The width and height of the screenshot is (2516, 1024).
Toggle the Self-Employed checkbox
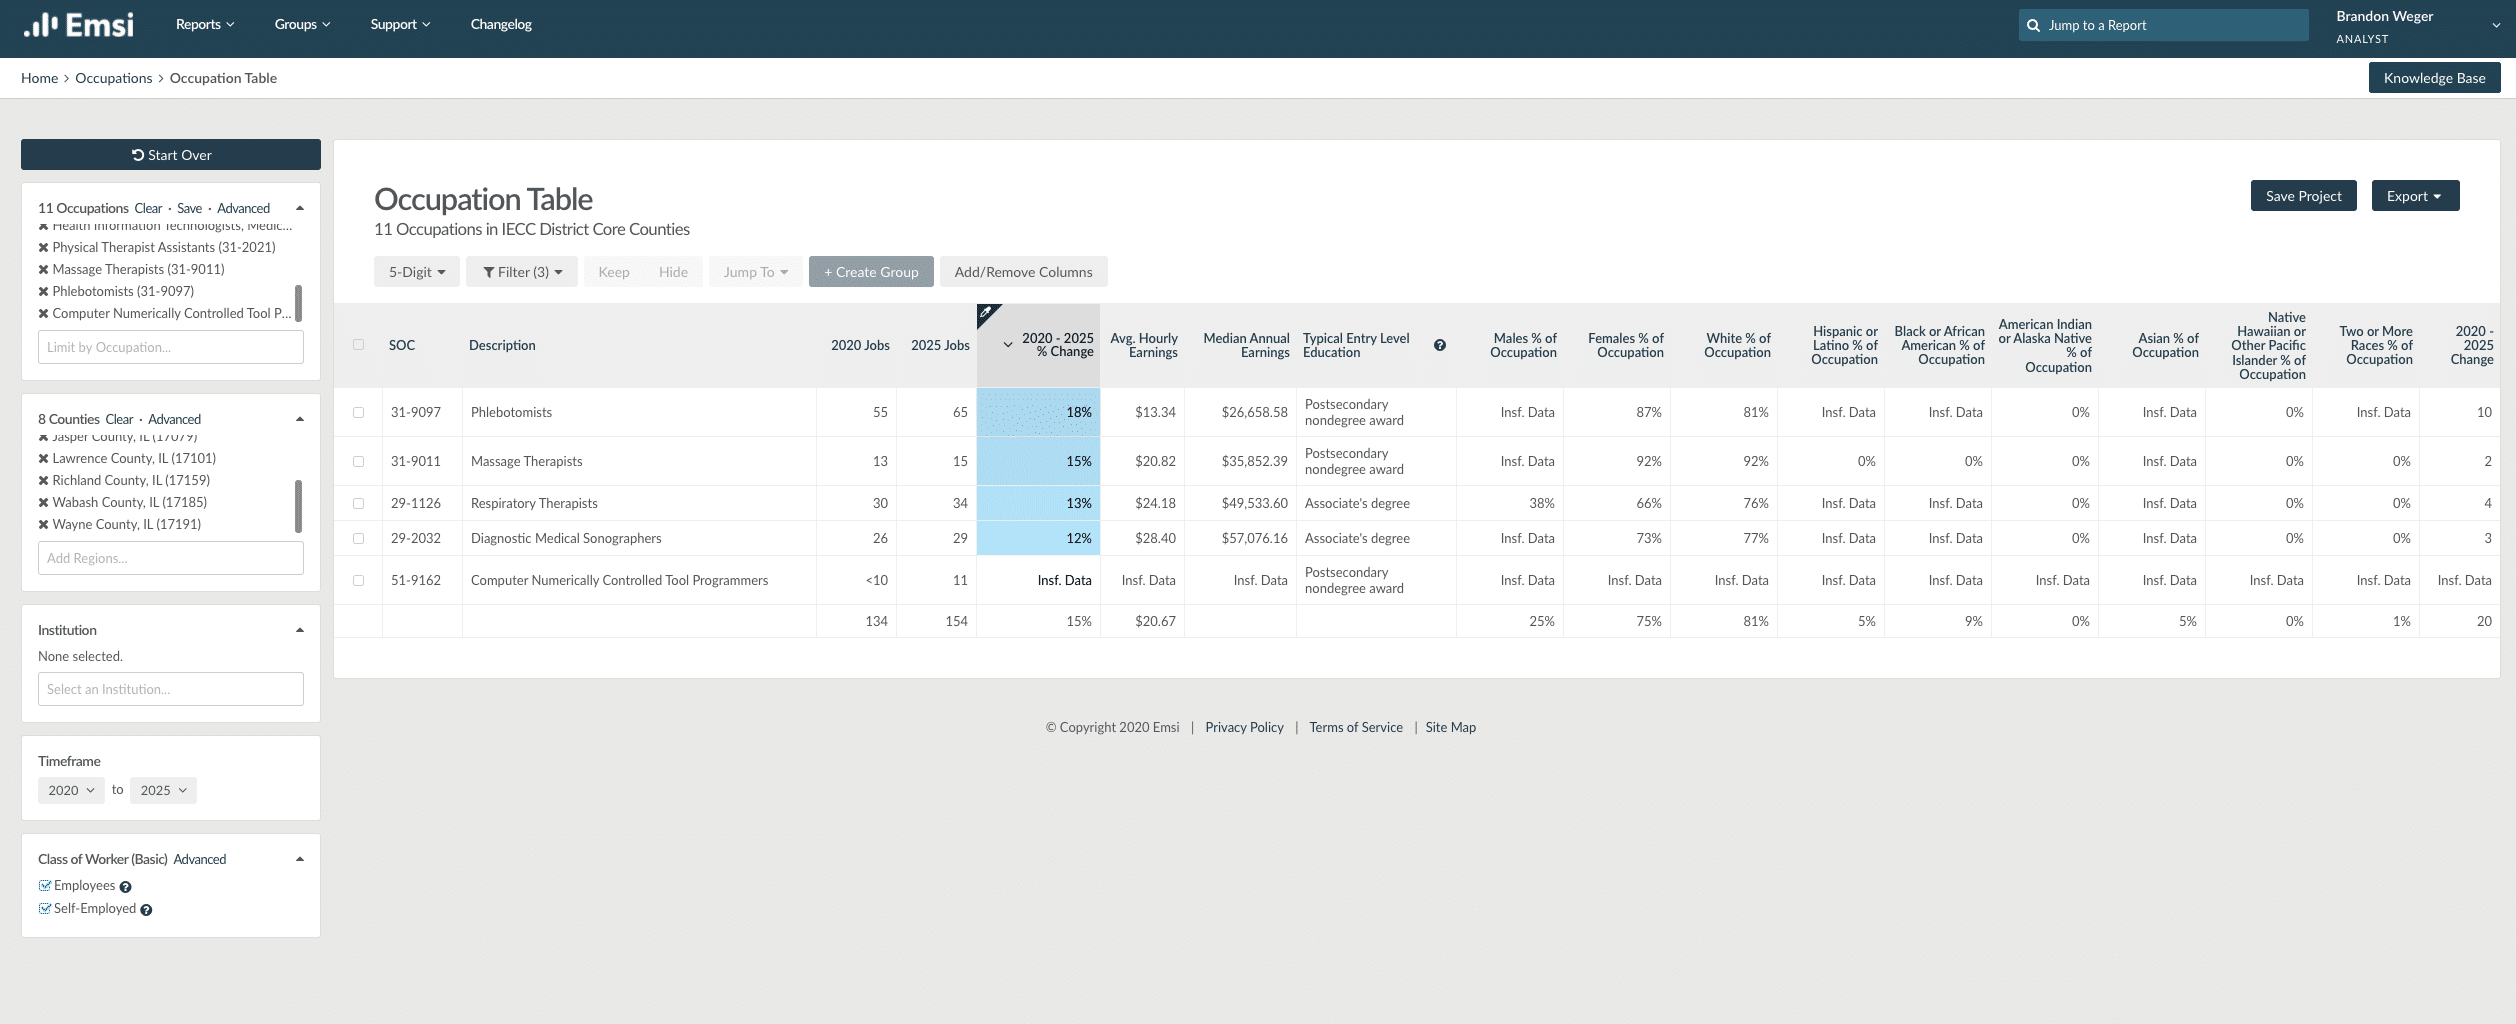click(45, 909)
